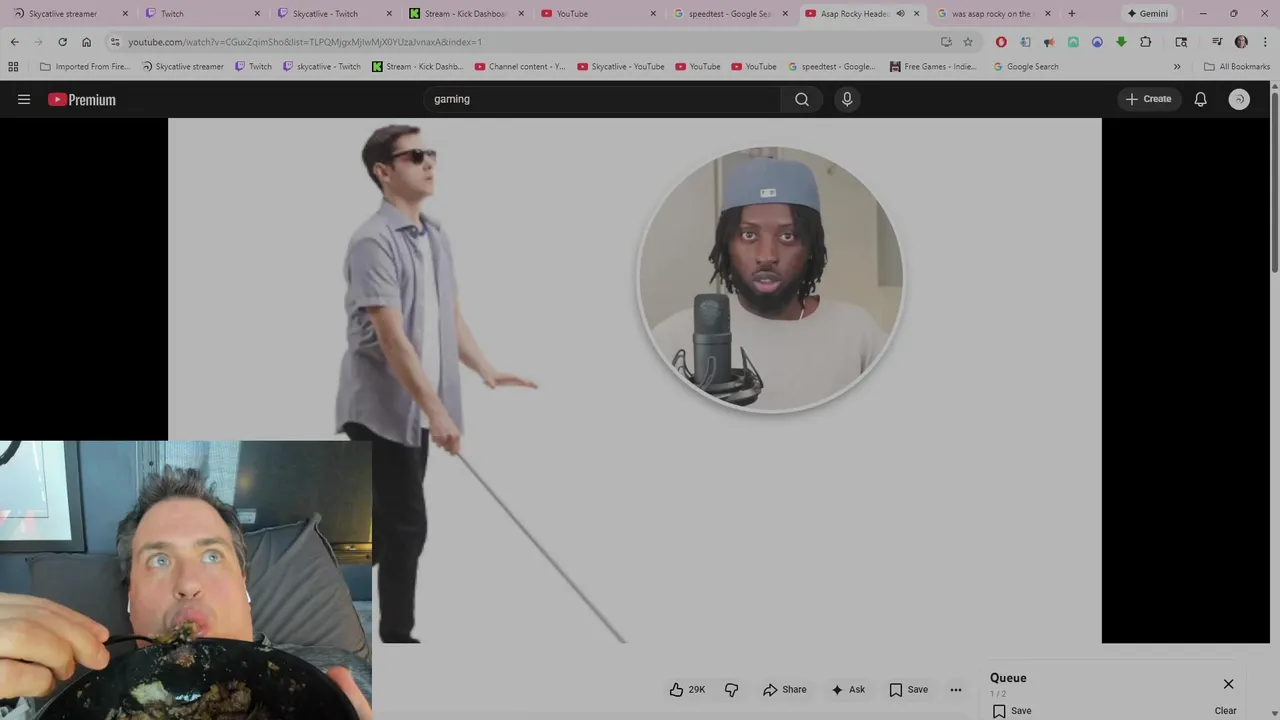Open YouTube account avatar menu
Screen dimensions: 1280x720
(1239, 99)
